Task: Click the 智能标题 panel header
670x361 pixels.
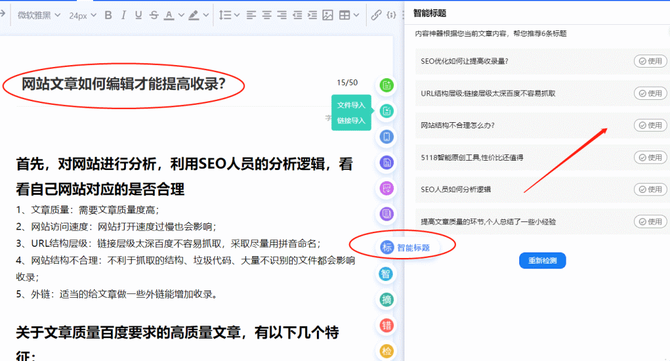Action: [429, 13]
